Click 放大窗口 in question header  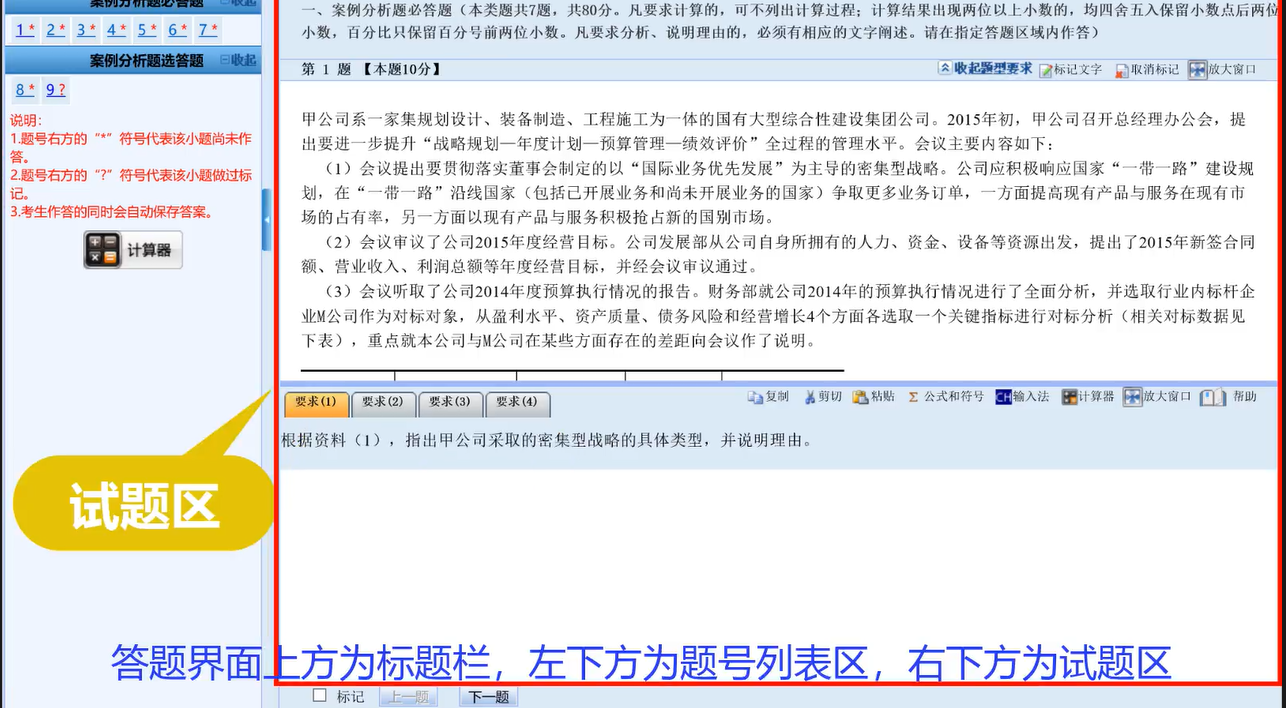pyautogui.click(x=1222, y=70)
